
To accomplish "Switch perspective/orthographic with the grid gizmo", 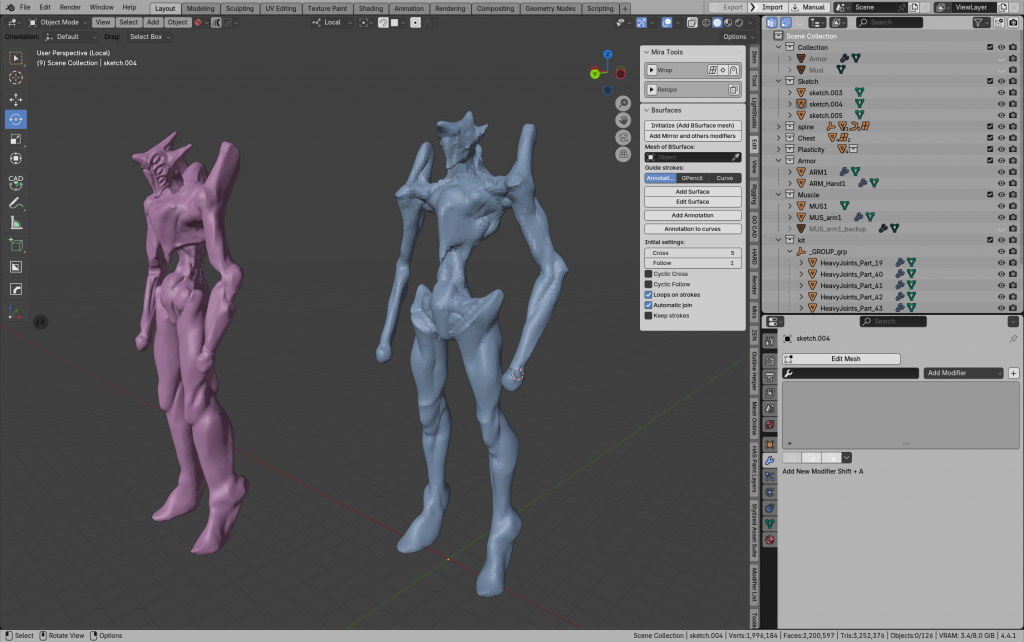I will (623, 154).
